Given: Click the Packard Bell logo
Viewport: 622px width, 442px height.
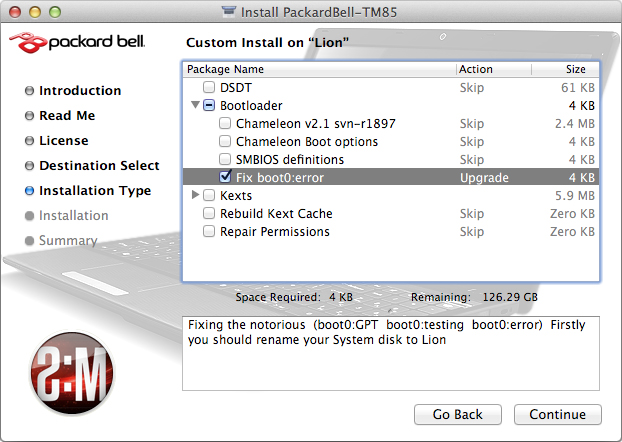Looking at the screenshot, I should tap(77, 42).
